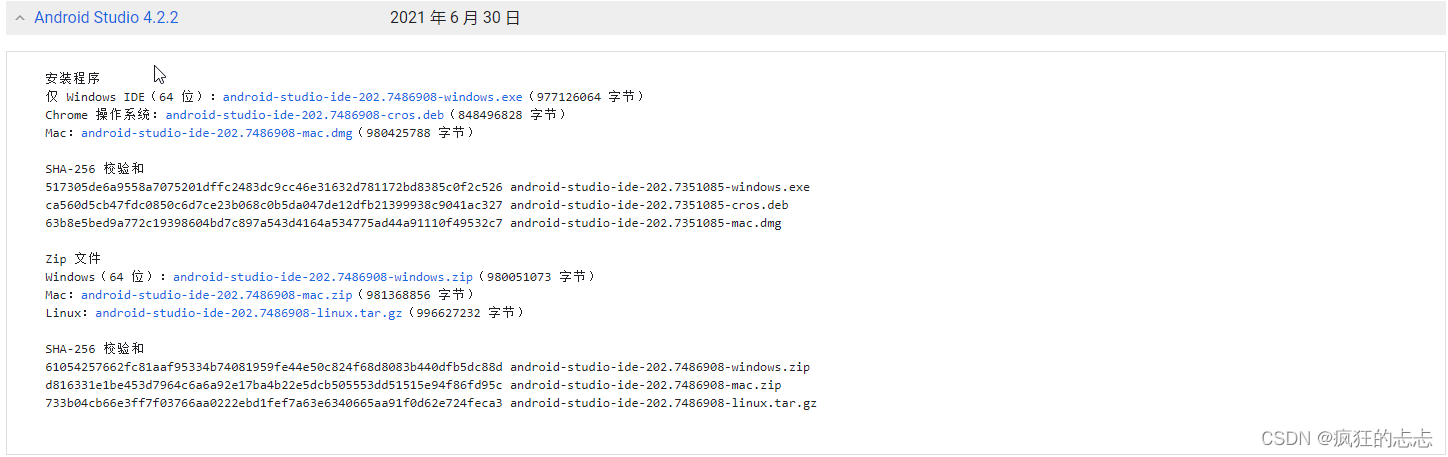Click the SHA-256 校验和 heading above zip checksums
The image size is (1448, 457).
95,348
